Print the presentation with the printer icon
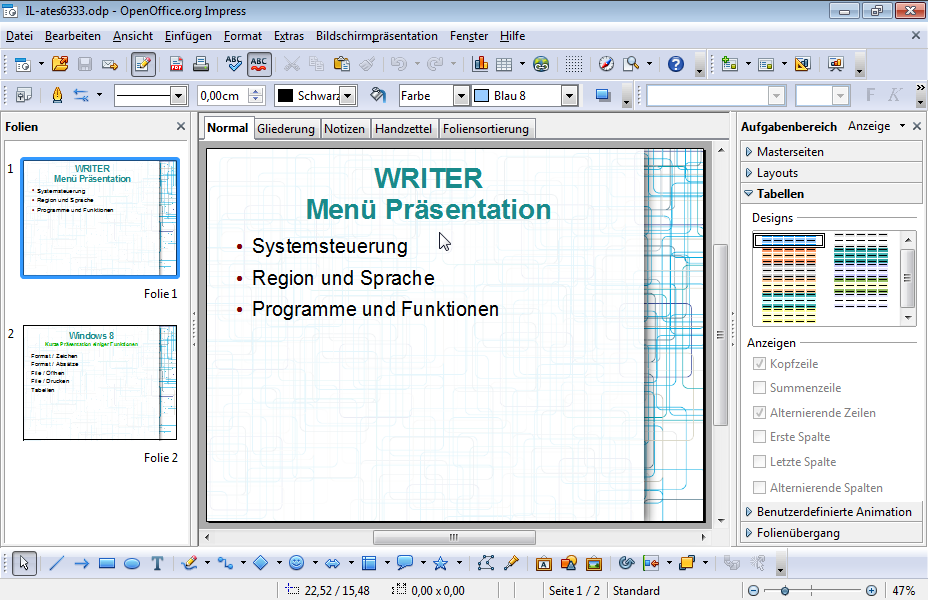The width and height of the screenshot is (928, 600). 201,64
